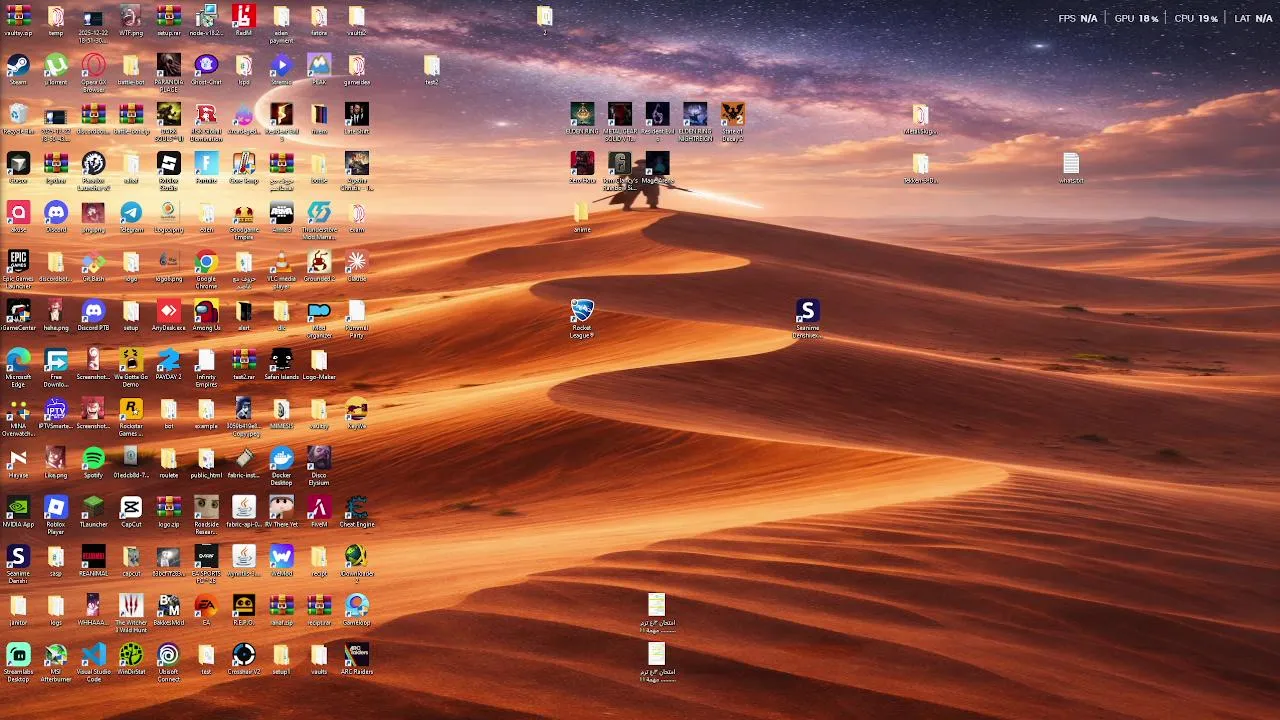Viewport: 1280px width, 720px height.
Task: Launch uTorrent from the desktop
Action: tap(56, 69)
